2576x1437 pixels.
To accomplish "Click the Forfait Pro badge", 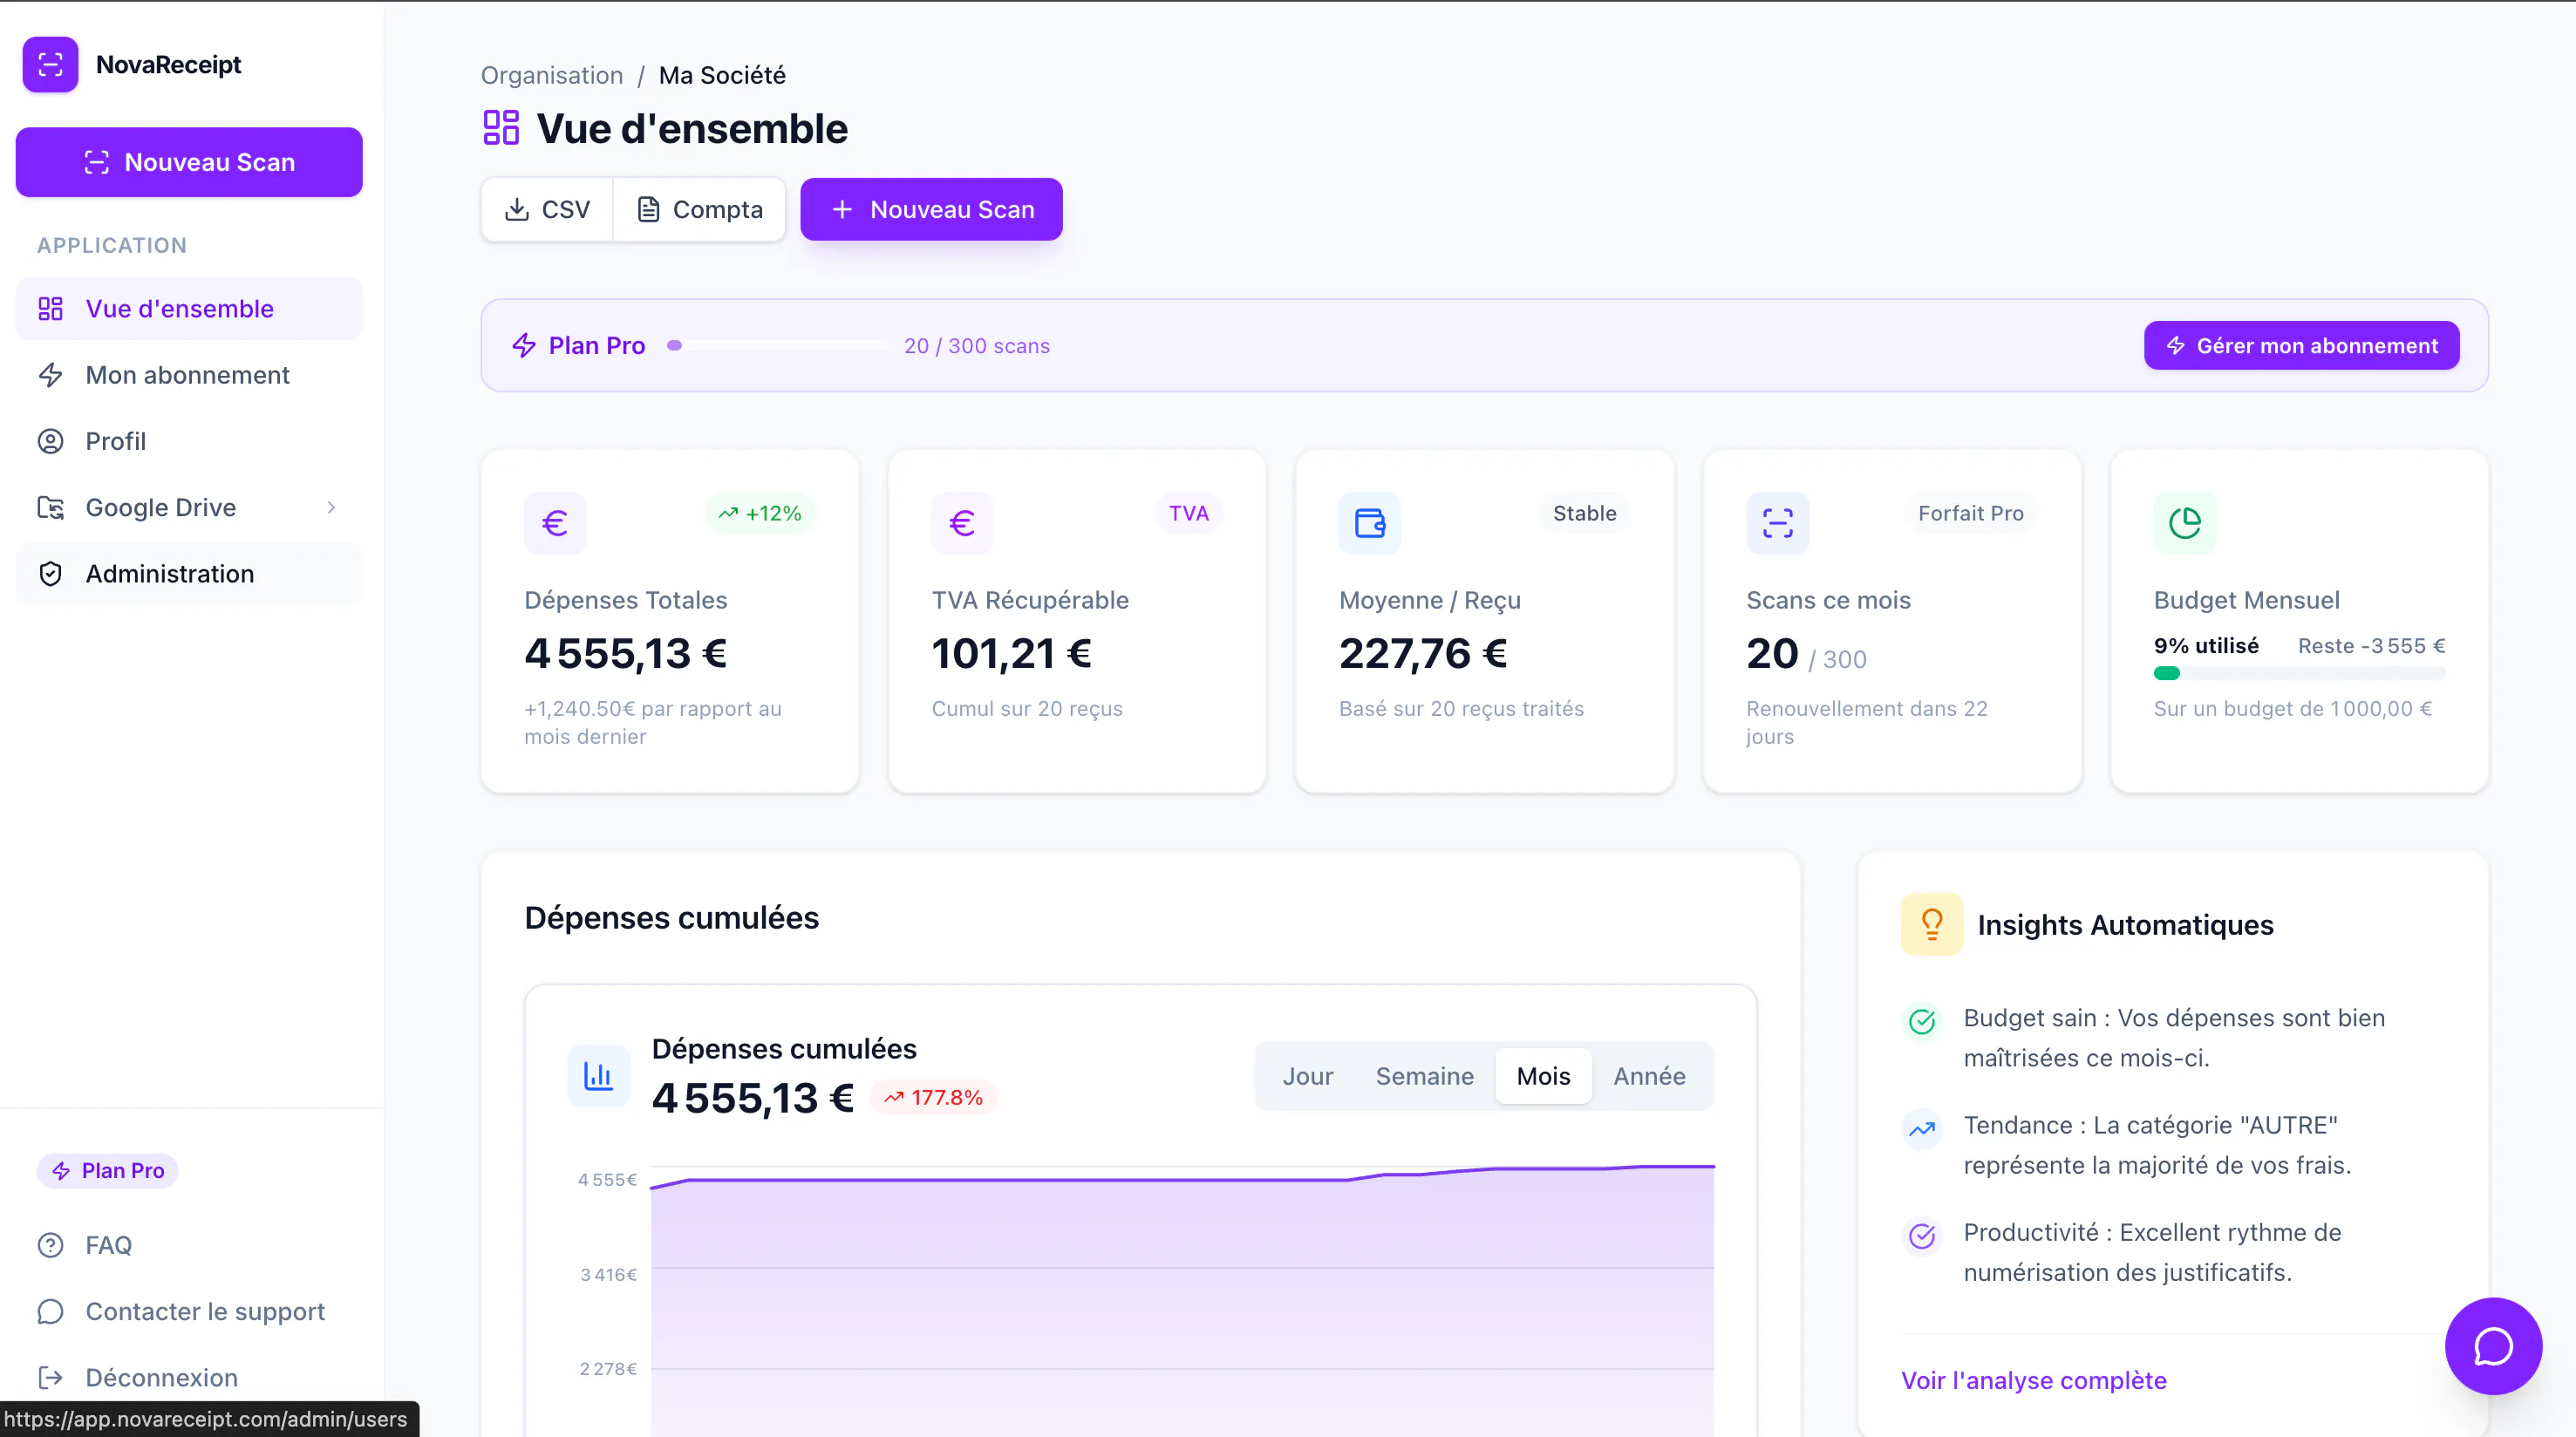I will [x=1970, y=514].
